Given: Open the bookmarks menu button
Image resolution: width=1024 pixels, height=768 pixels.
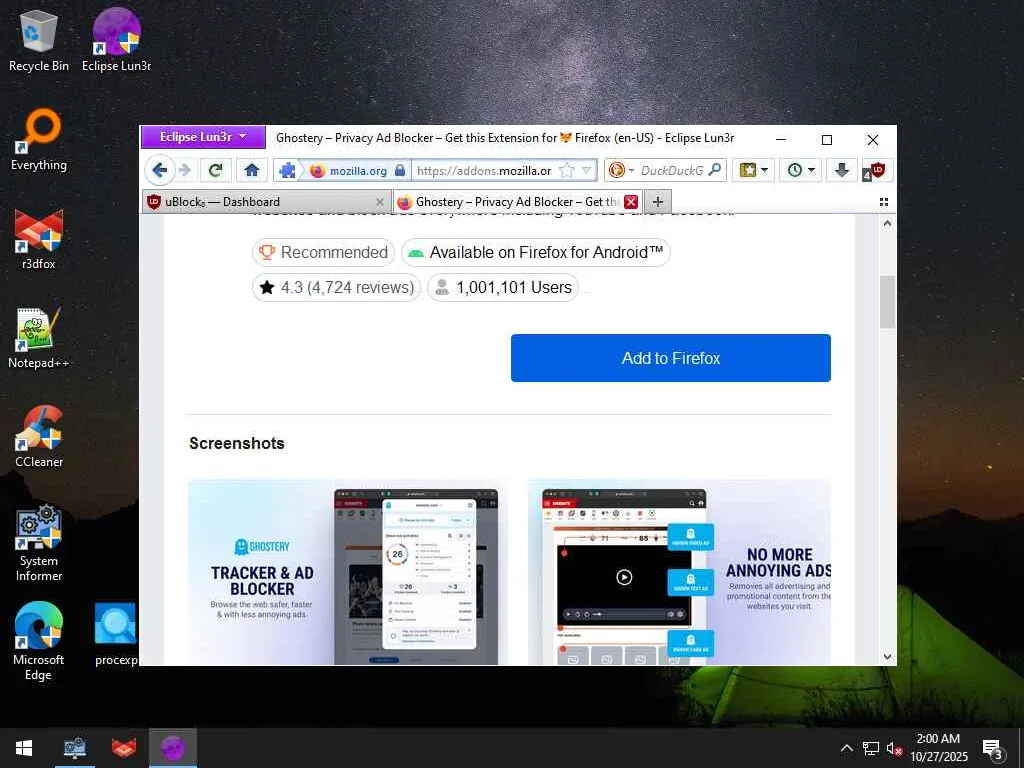Looking at the screenshot, I should 753,170.
